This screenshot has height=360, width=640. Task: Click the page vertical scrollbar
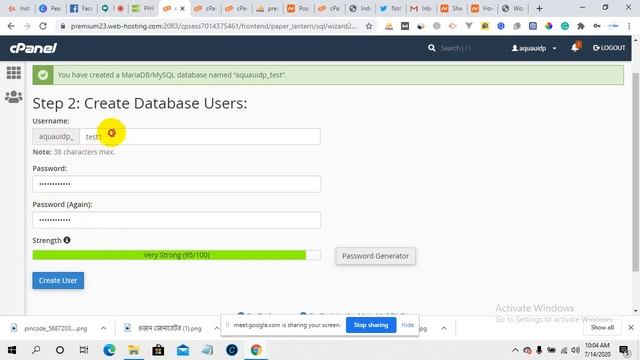point(636,171)
